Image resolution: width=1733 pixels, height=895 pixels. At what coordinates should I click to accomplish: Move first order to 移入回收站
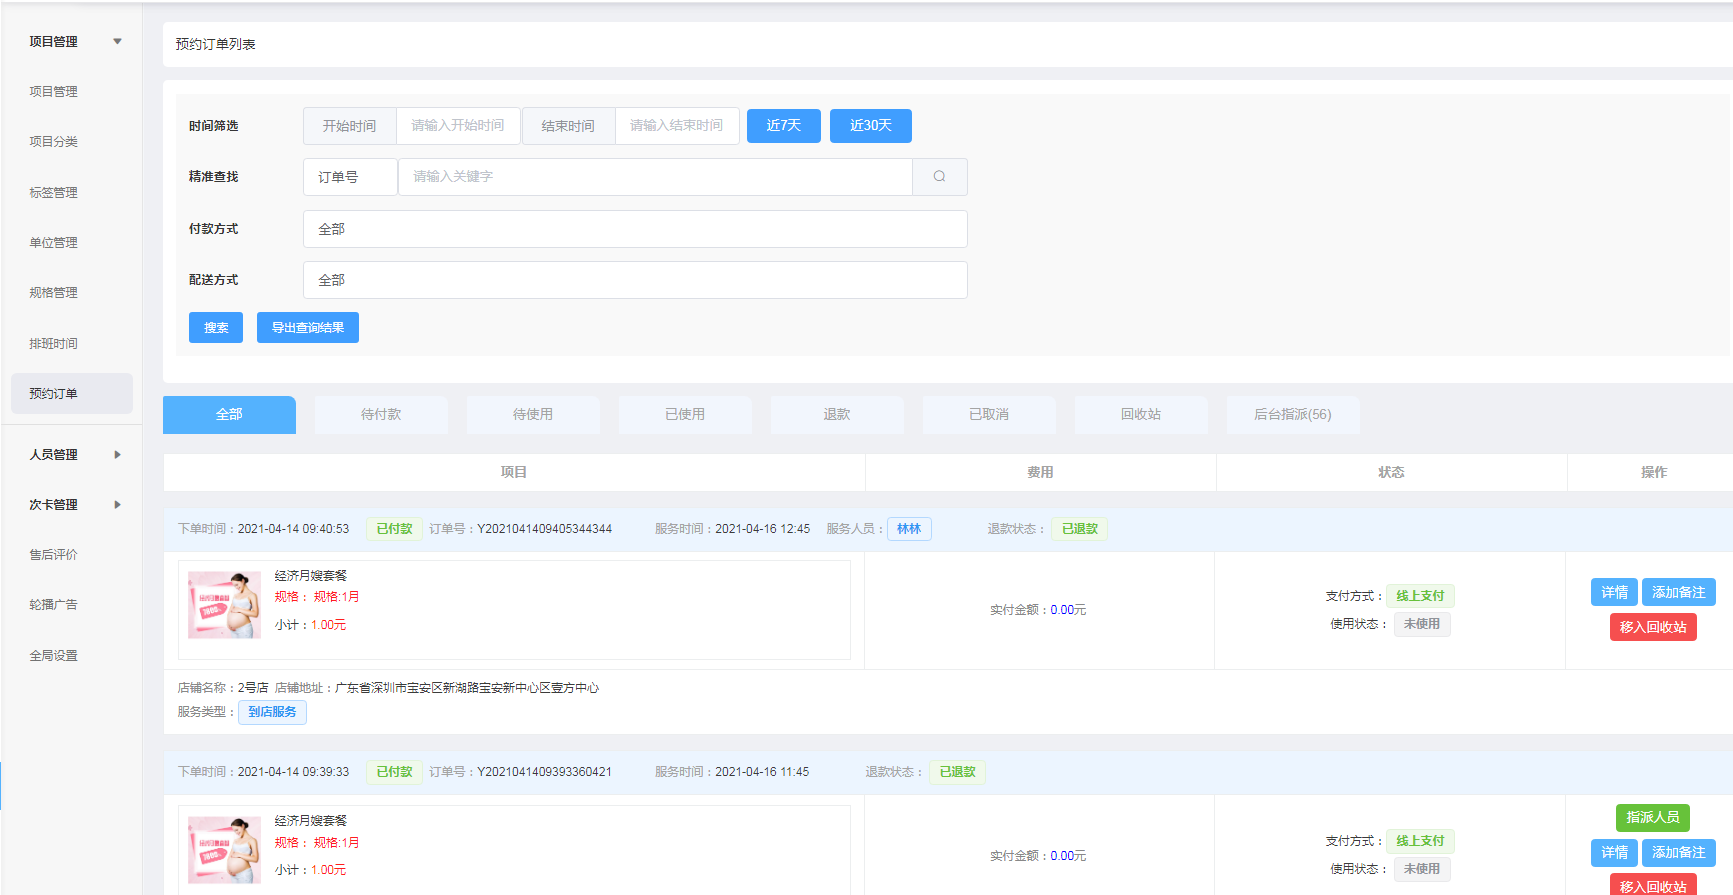pos(1652,627)
